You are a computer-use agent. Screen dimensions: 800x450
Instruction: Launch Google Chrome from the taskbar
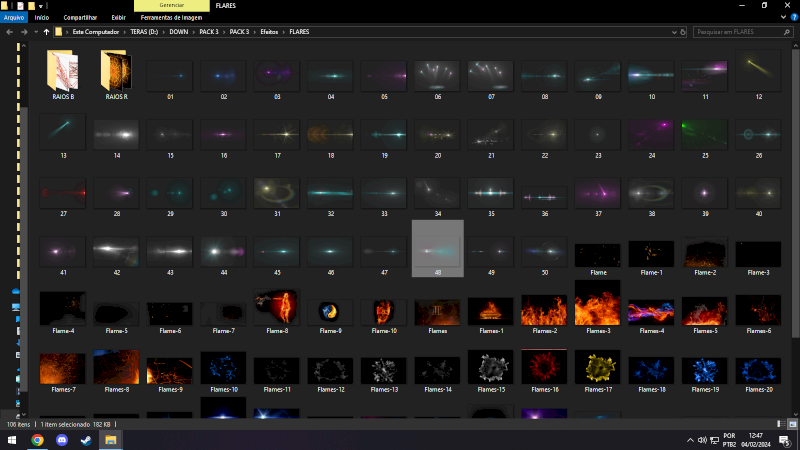(x=37, y=440)
